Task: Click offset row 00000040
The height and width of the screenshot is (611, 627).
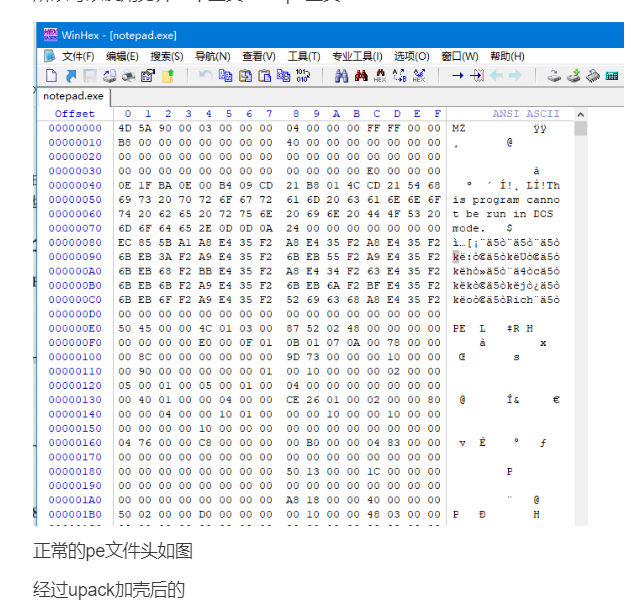Action: coord(75,186)
